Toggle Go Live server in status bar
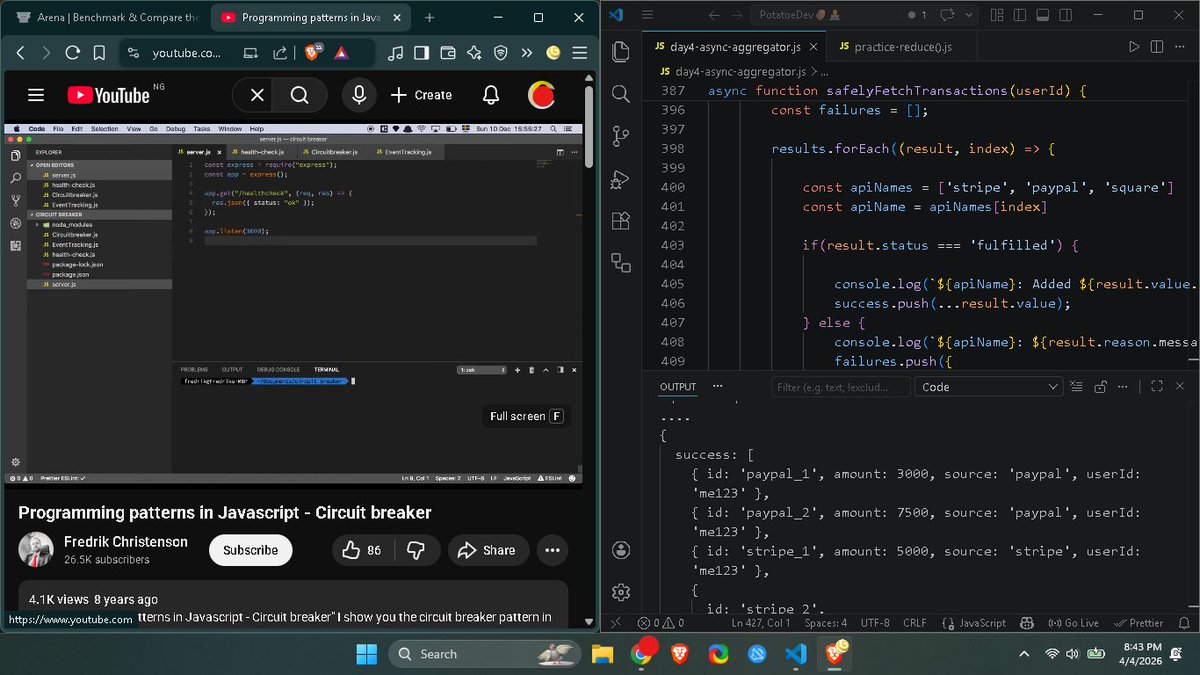This screenshot has width=1200, height=675. point(1073,623)
